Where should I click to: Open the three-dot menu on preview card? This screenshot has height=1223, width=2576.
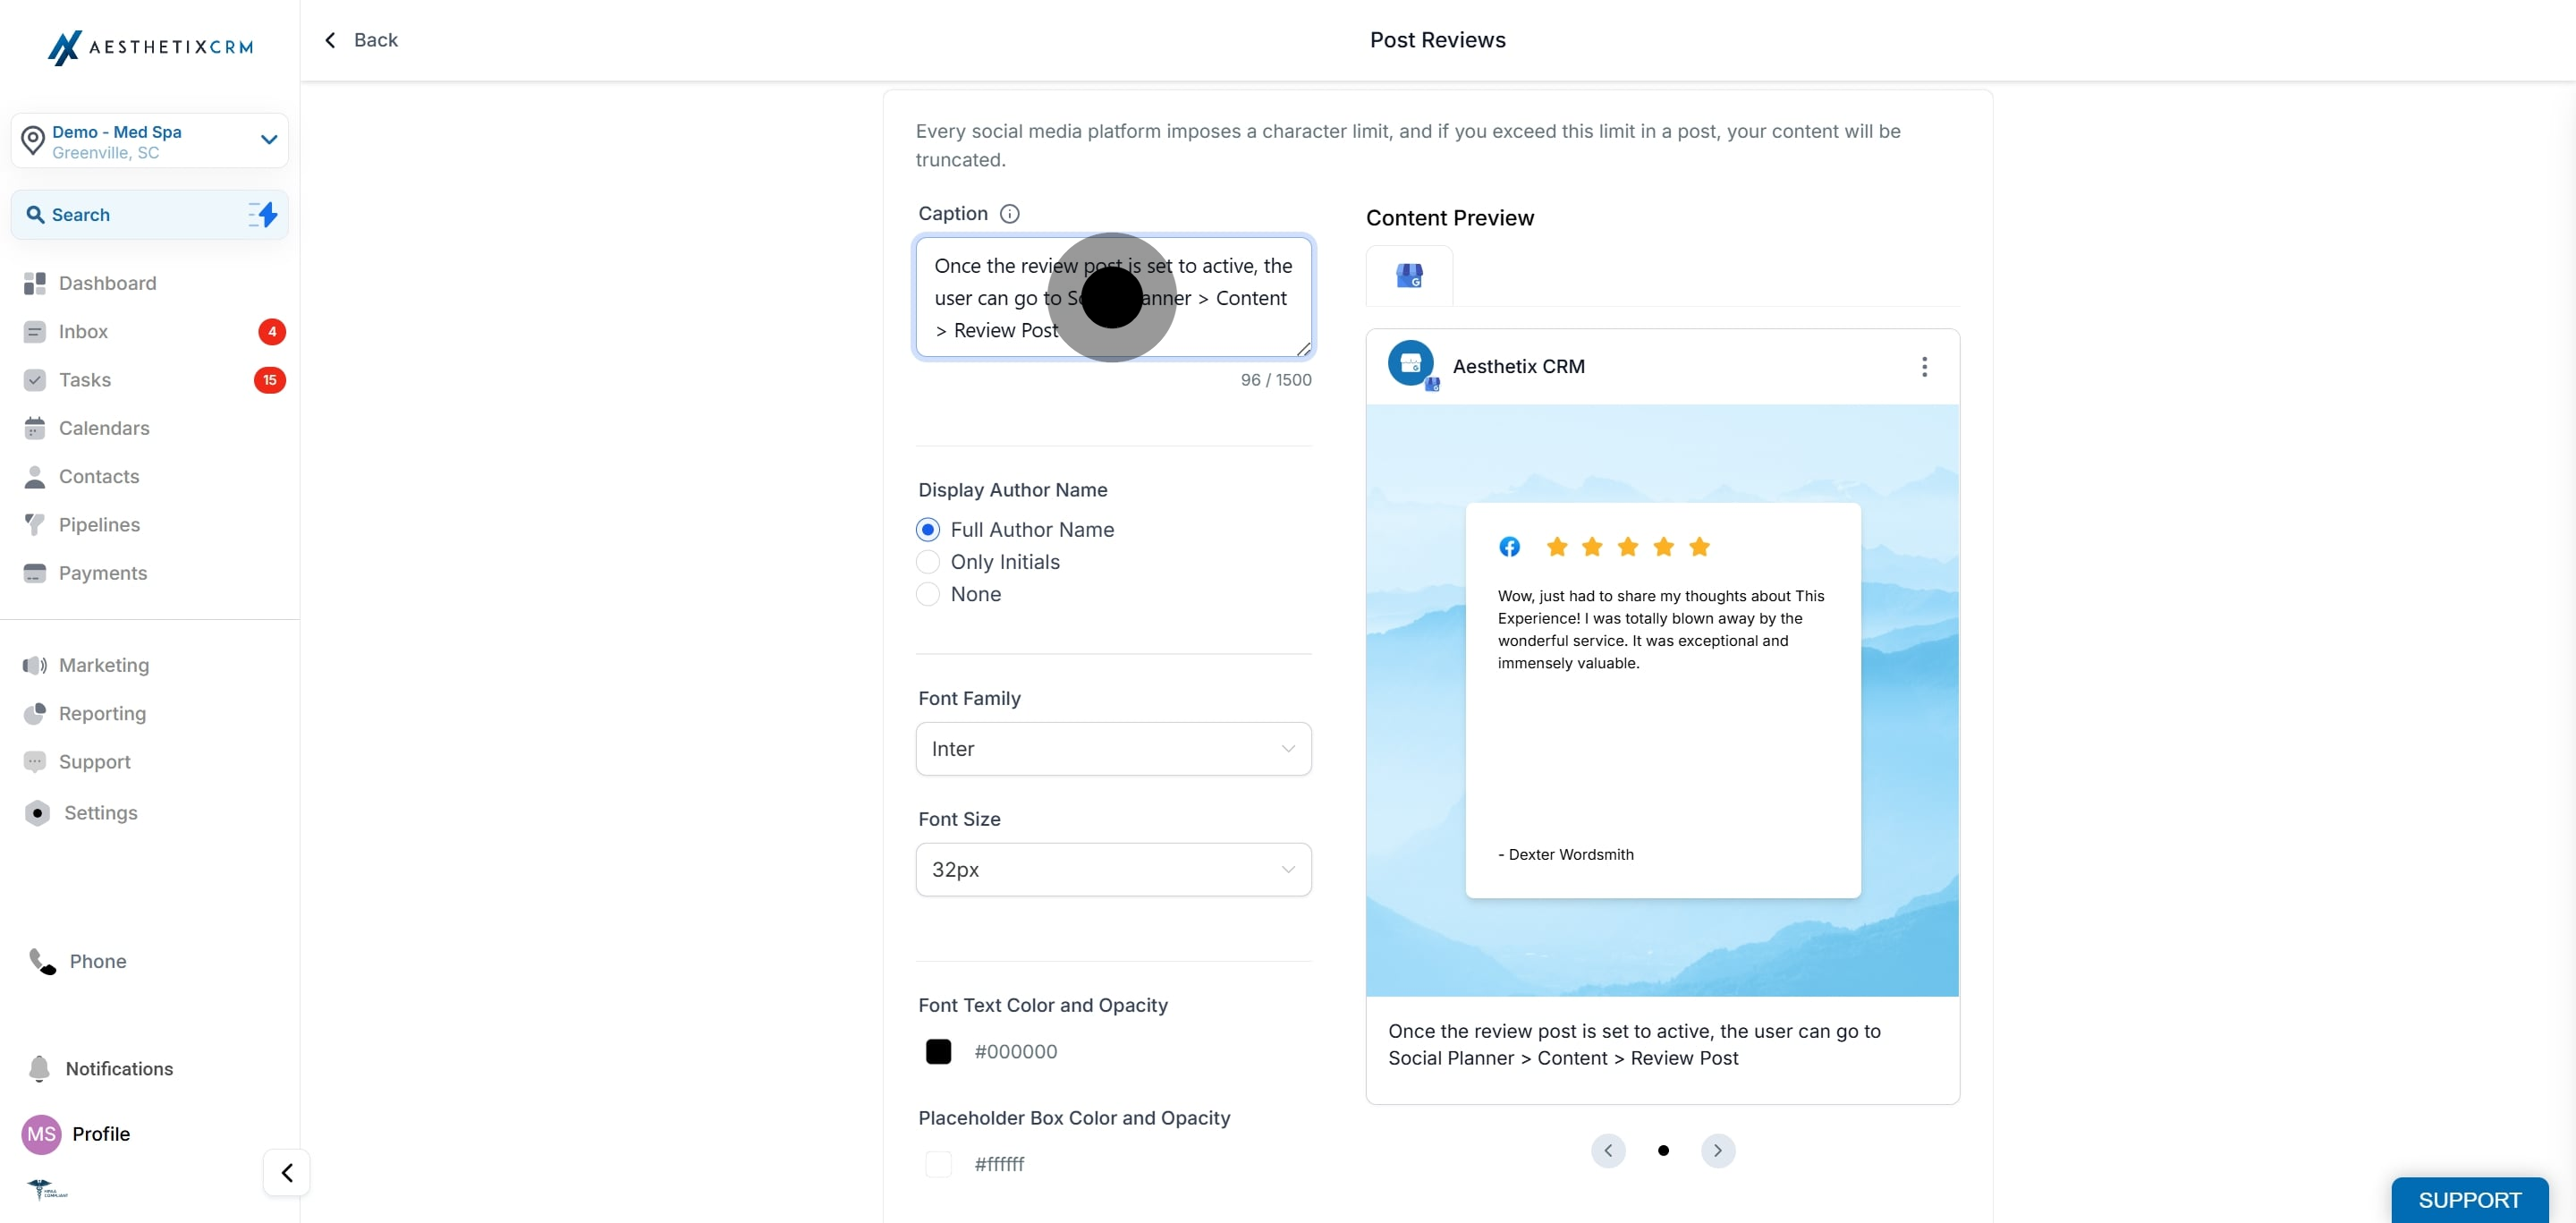pos(1924,367)
